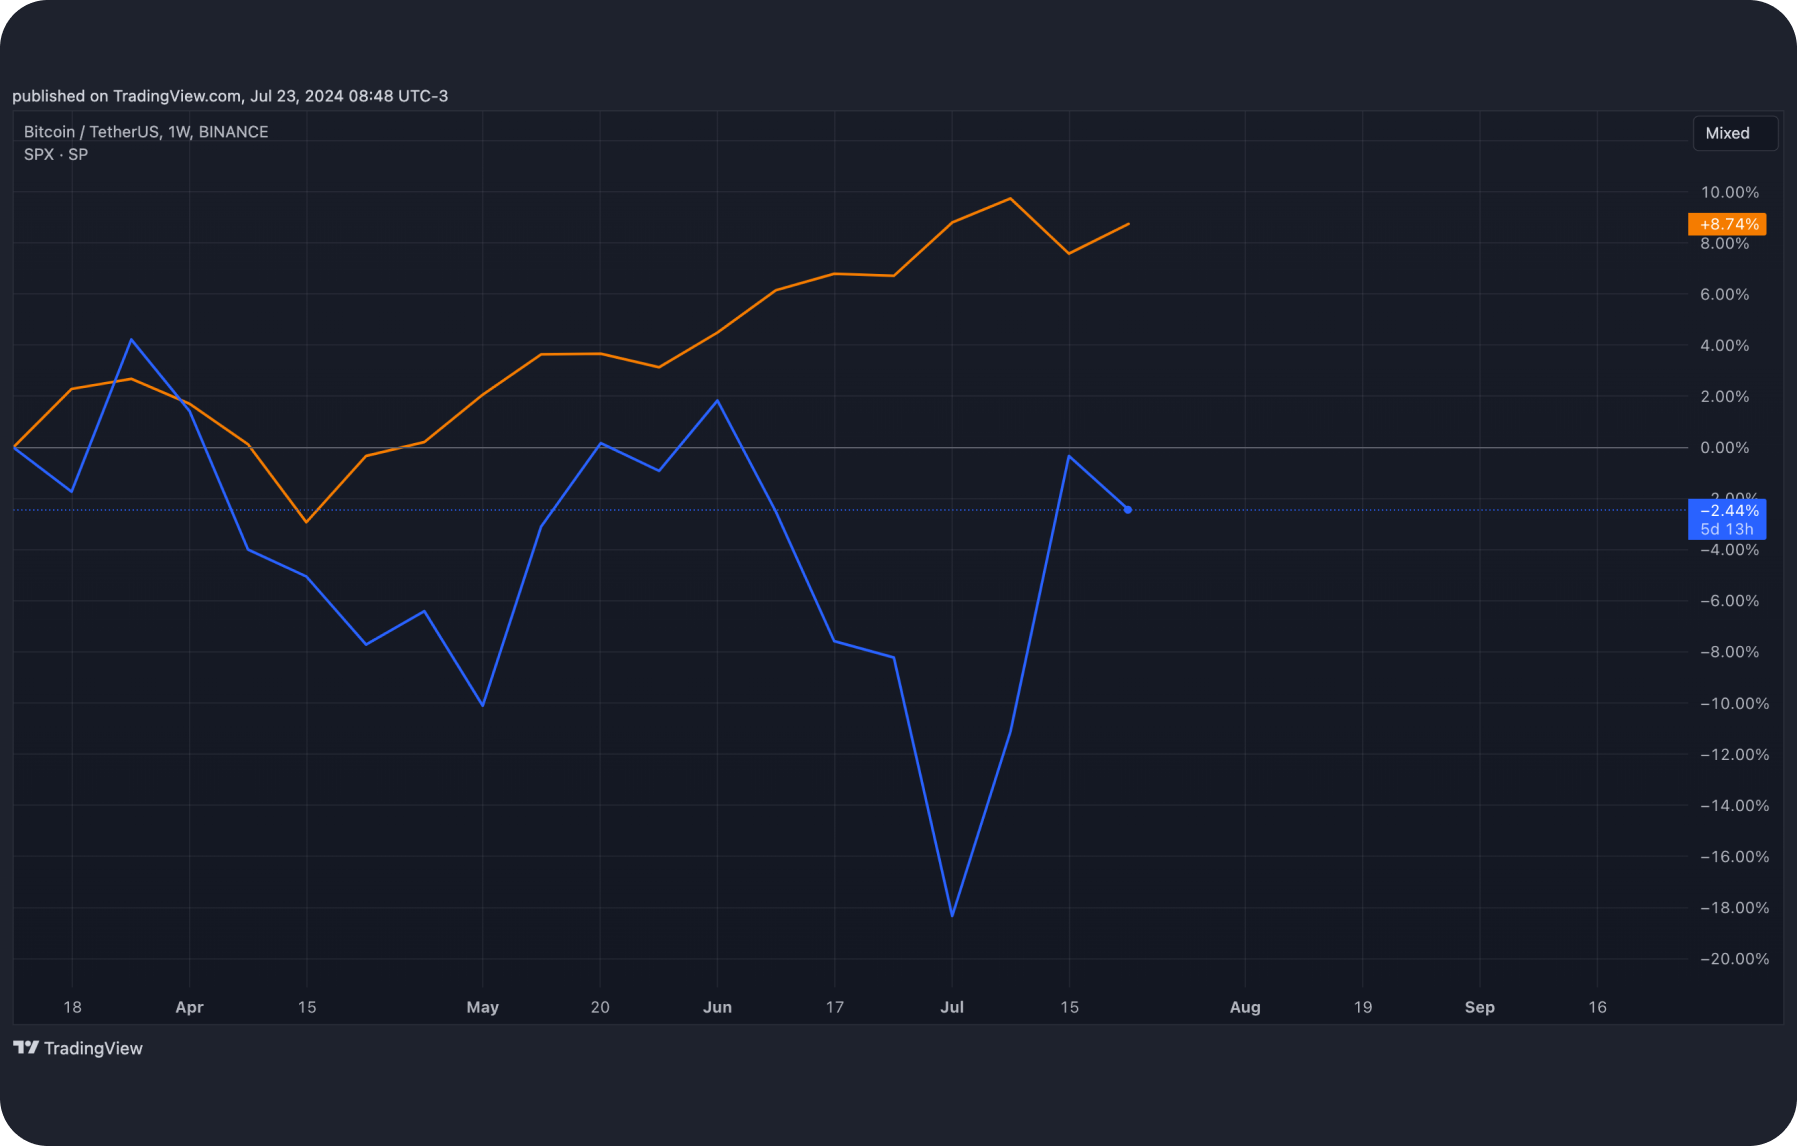Viewport: 1797px width, 1146px height.
Task: Click the 4.00% price axis label
Action: tap(1725, 345)
